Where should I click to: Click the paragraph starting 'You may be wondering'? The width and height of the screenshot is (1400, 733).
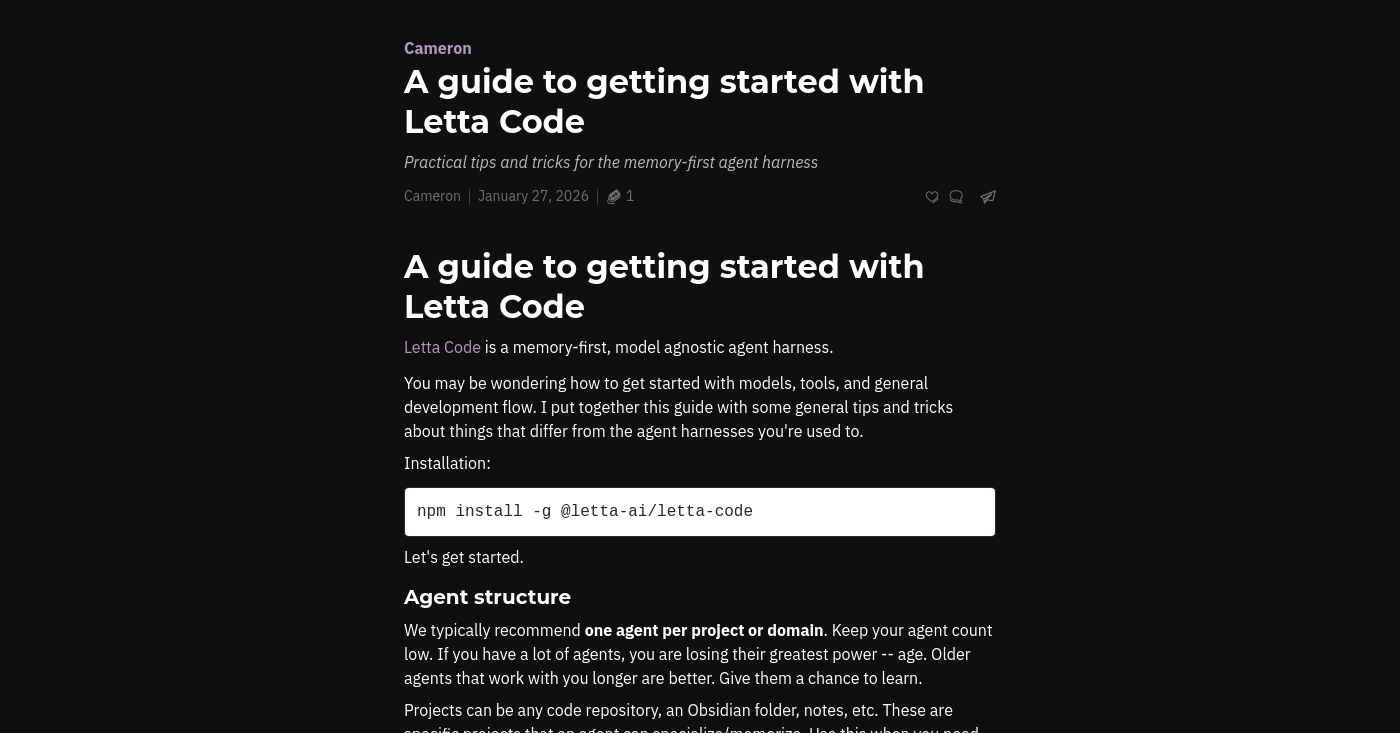pos(679,407)
